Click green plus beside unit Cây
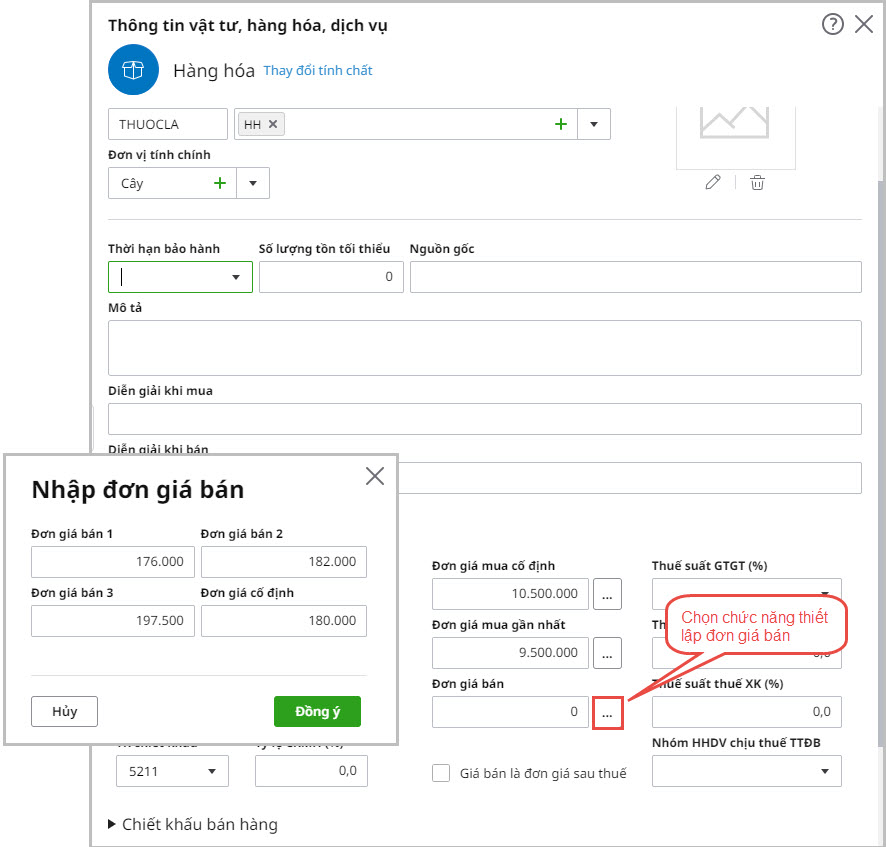 [220, 183]
